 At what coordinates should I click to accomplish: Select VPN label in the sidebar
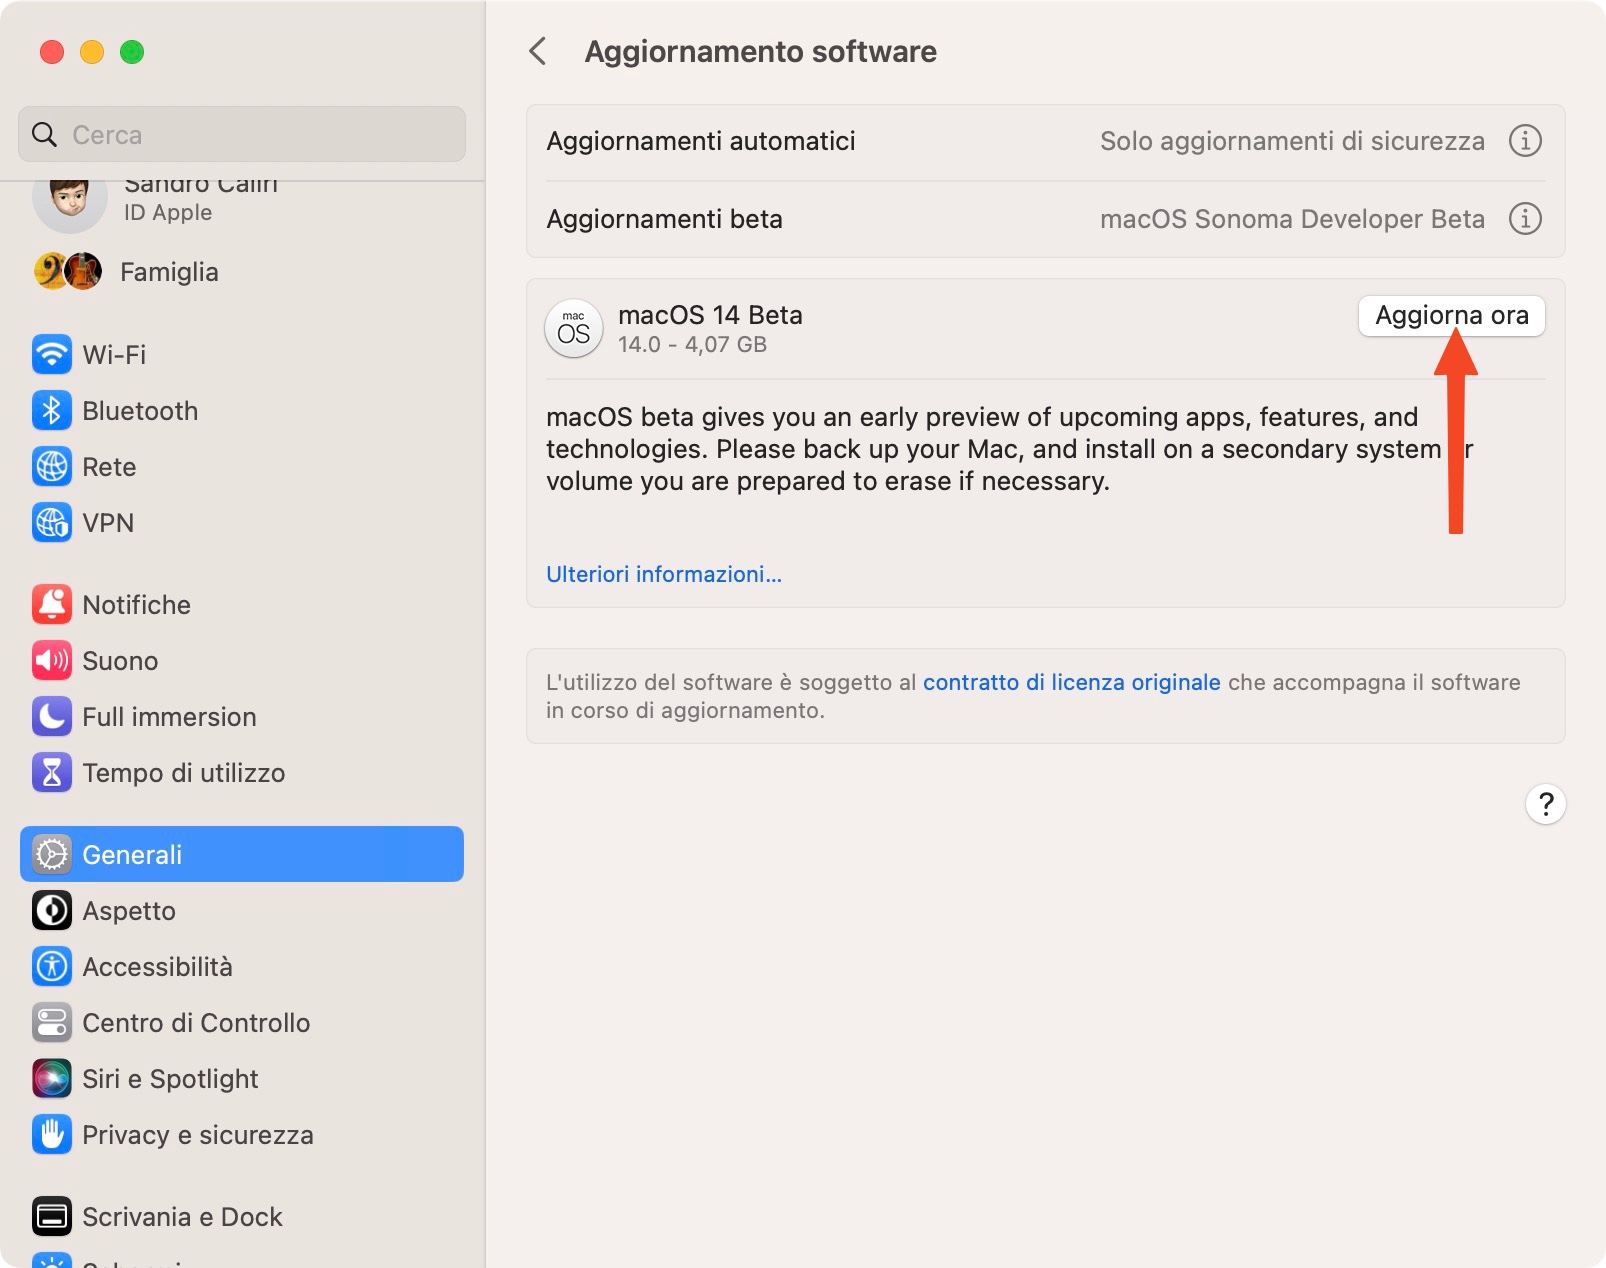pos(108,523)
